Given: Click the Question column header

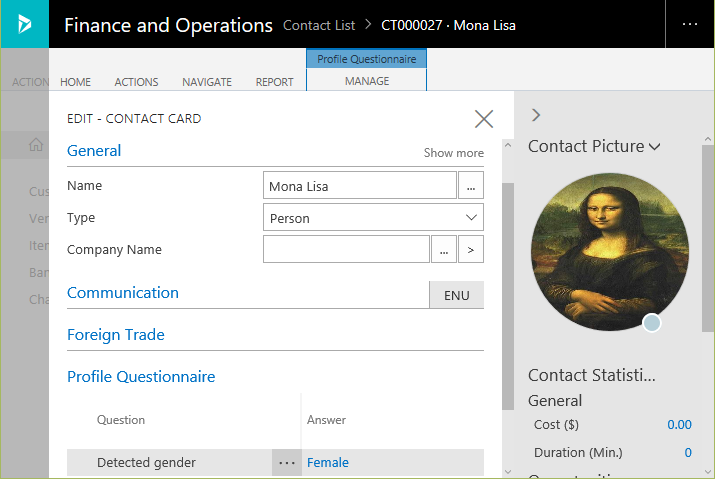Looking at the screenshot, I should coord(121,420).
